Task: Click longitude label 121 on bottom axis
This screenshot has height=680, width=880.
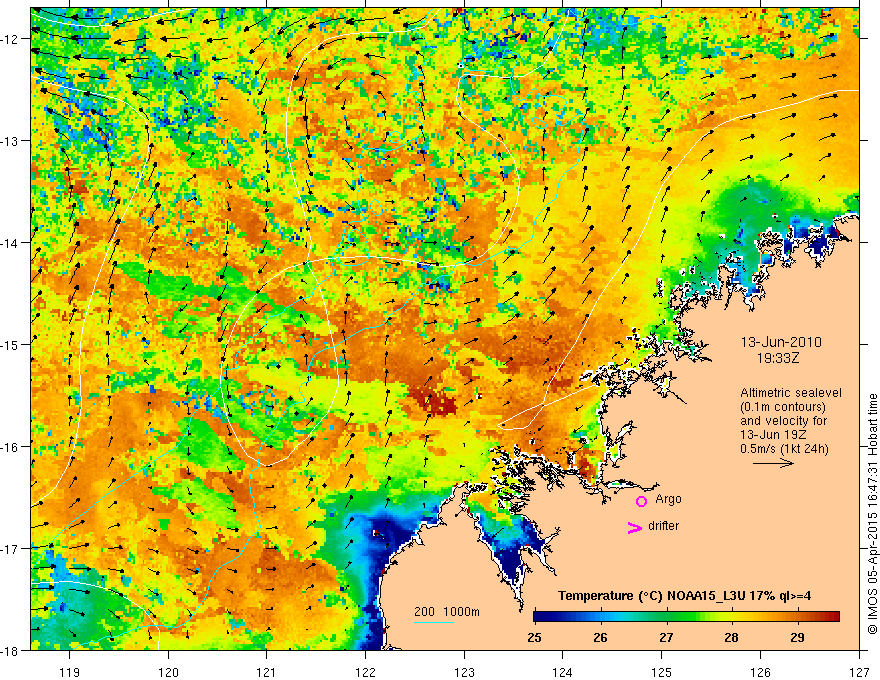Action: tap(267, 672)
